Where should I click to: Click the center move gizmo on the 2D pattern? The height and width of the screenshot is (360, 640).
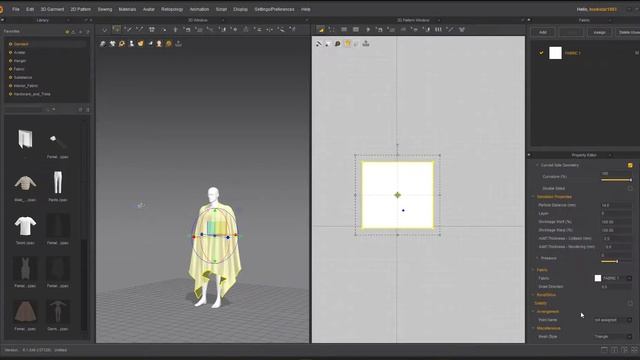[398, 195]
